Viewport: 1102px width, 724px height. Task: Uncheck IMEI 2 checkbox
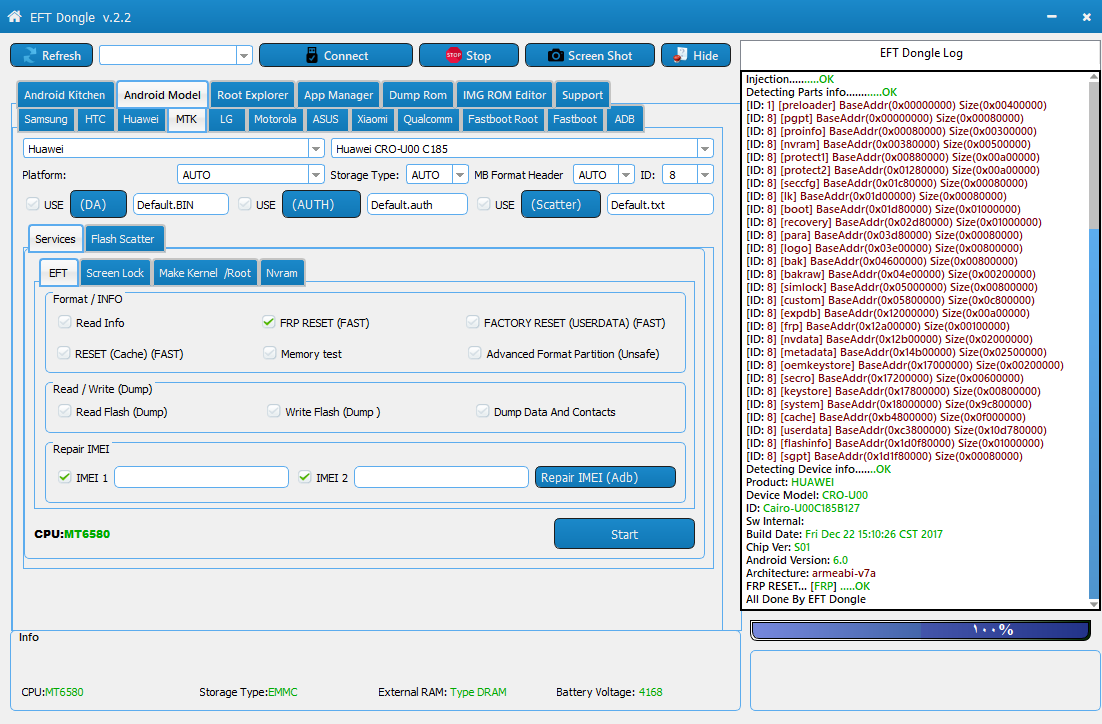[x=305, y=477]
